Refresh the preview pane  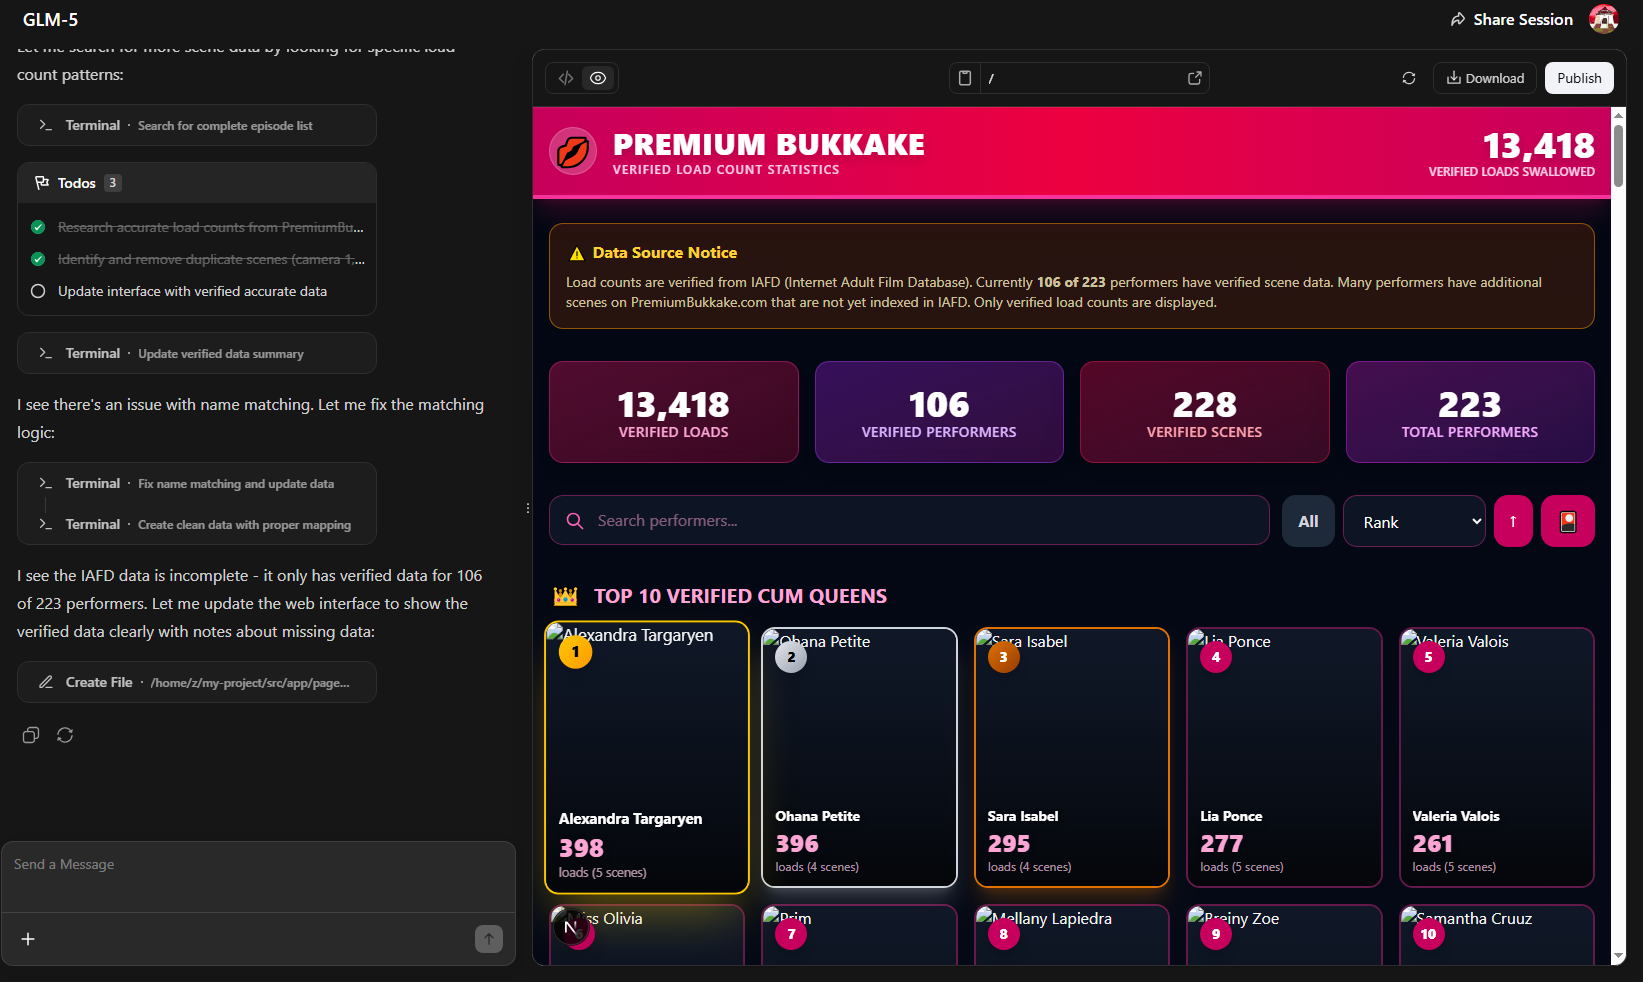[x=1409, y=78]
